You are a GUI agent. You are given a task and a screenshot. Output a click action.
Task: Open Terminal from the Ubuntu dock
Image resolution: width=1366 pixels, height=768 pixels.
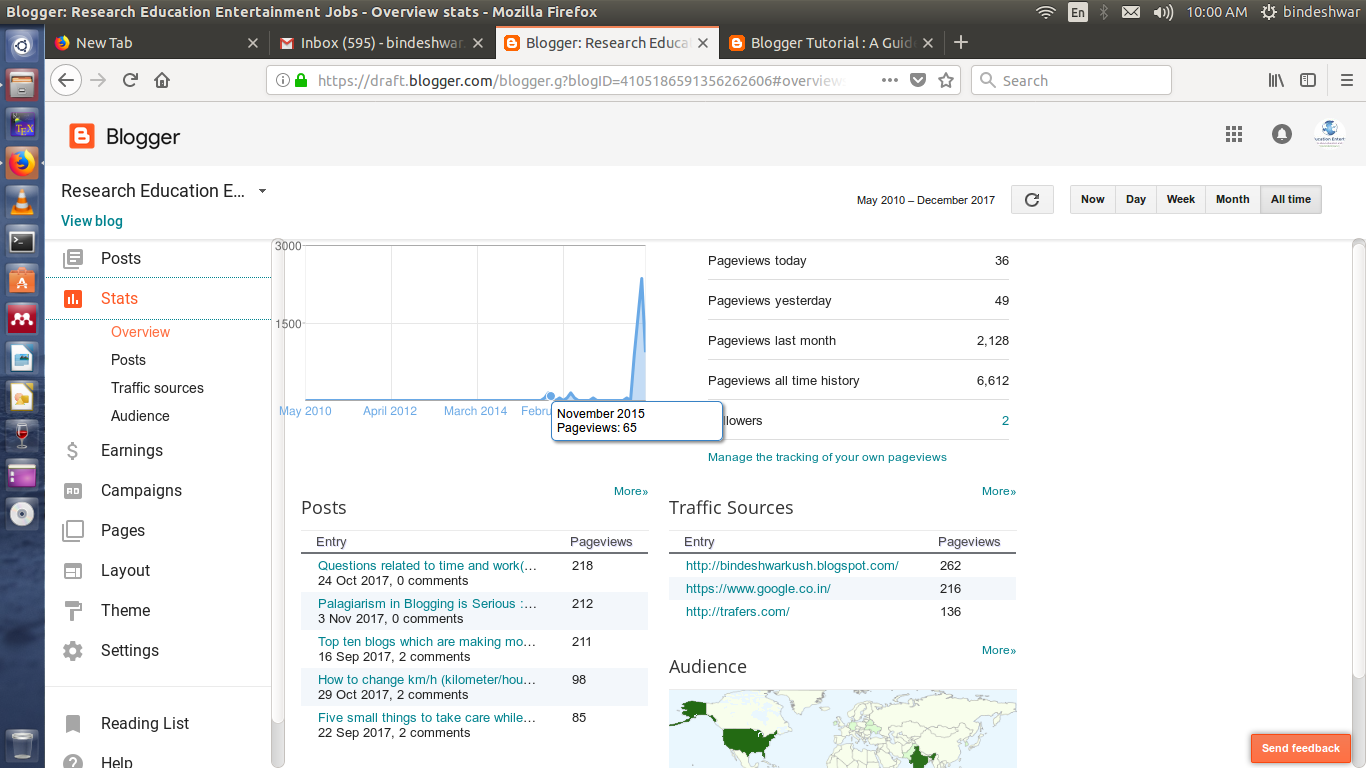[x=22, y=241]
